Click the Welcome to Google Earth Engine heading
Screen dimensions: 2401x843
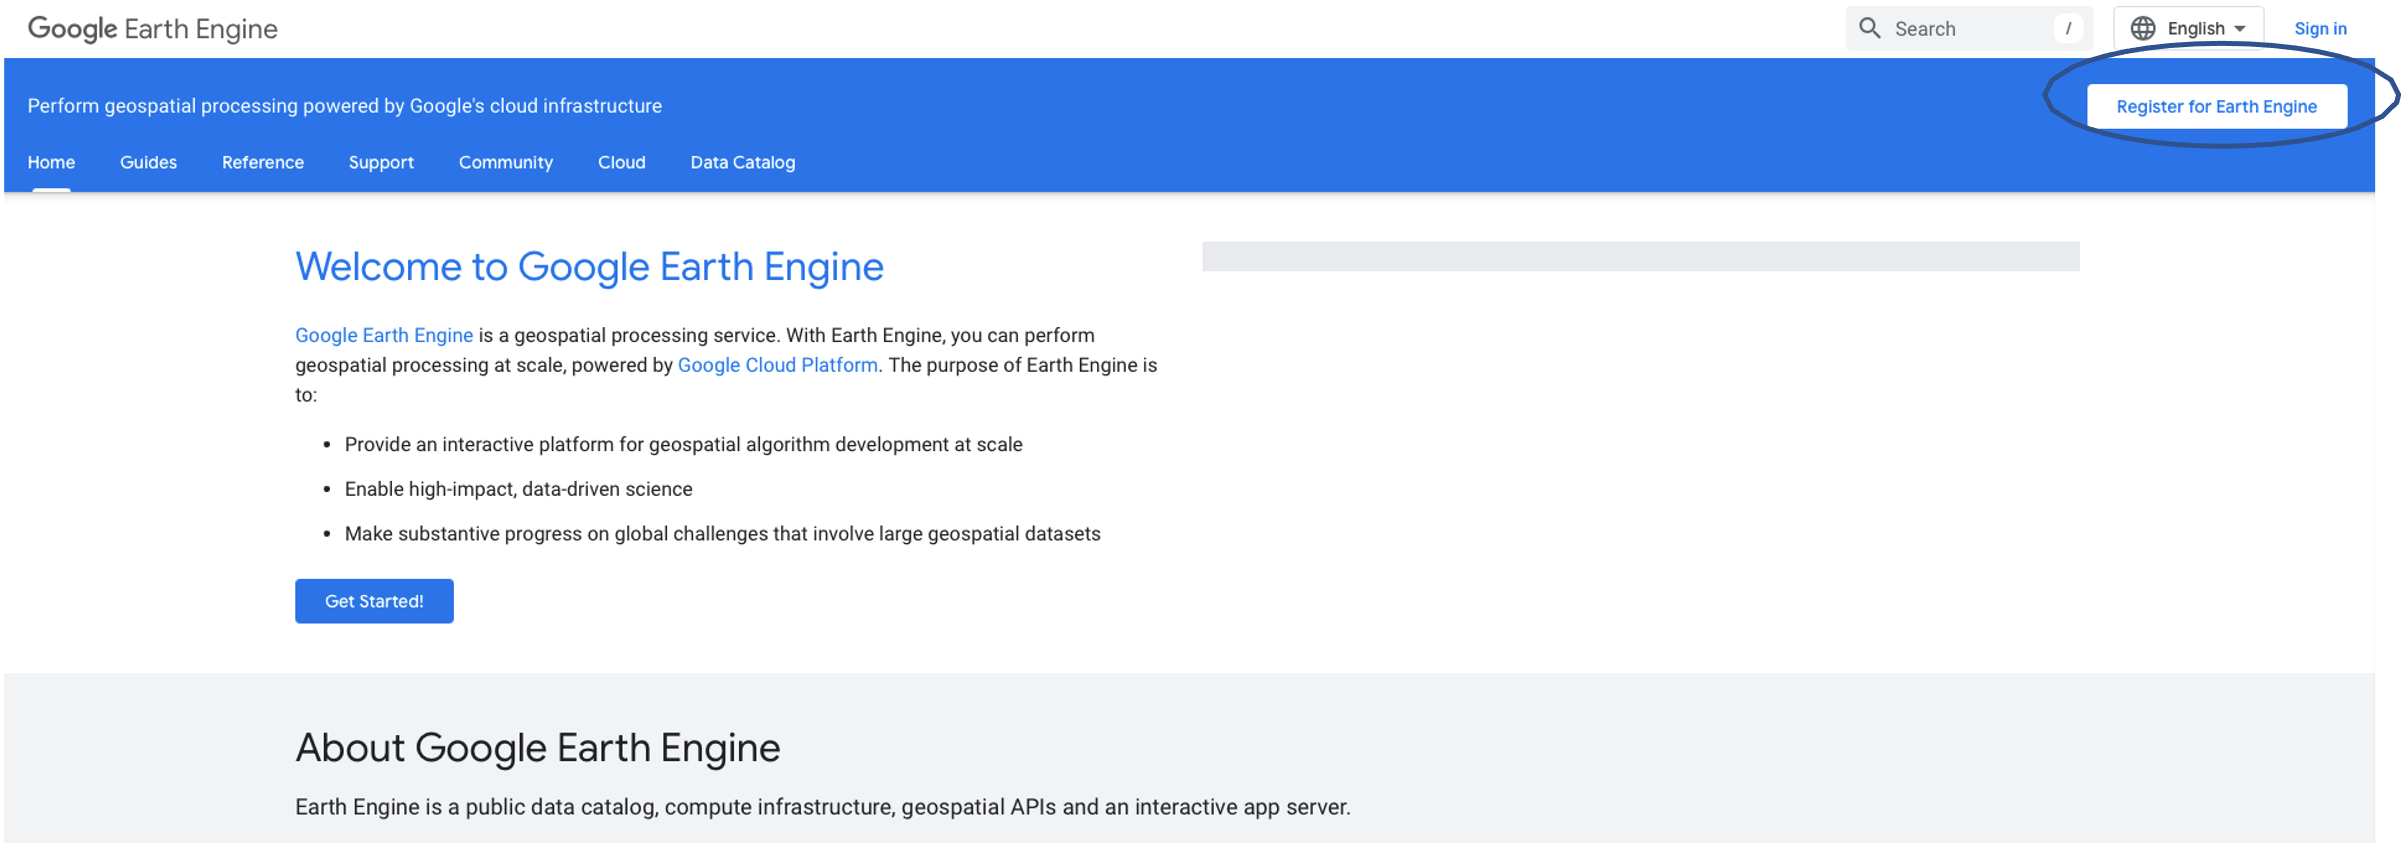click(x=589, y=267)
